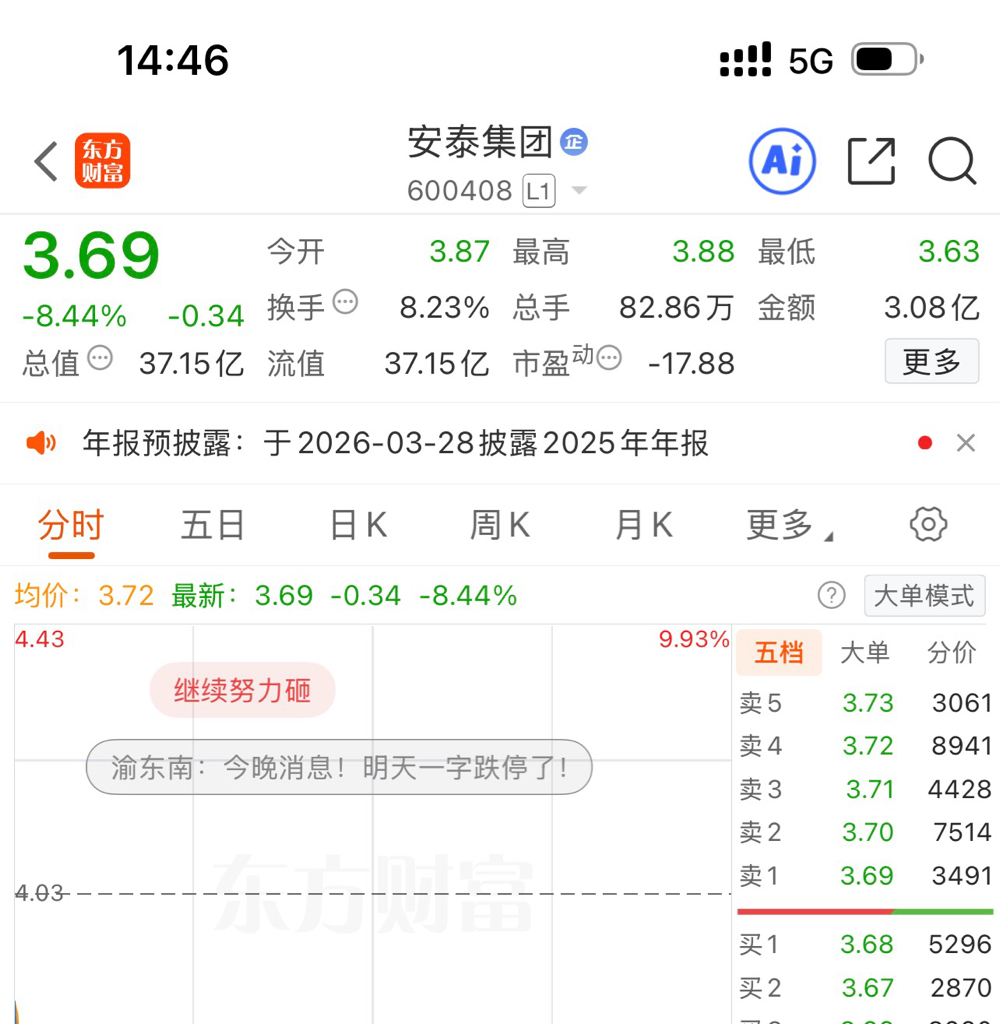Tap the L1 level badge
The image size is (1000, 1024).
(x=539, y=191)
